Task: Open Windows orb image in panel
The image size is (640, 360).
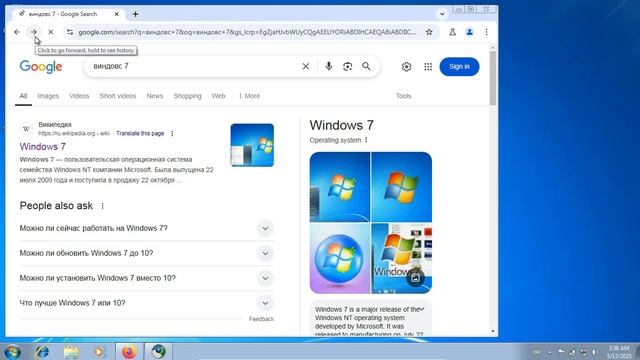Action: [340, 258]
